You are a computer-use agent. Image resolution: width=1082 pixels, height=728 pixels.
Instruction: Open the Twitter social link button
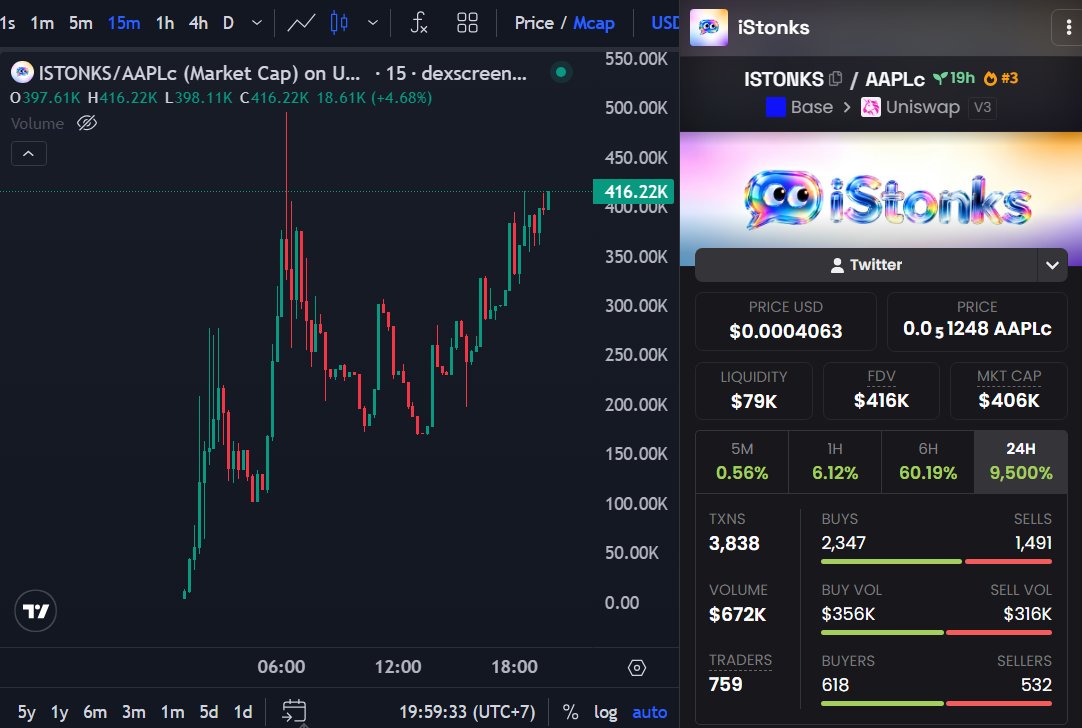click(x=866, y=265)
